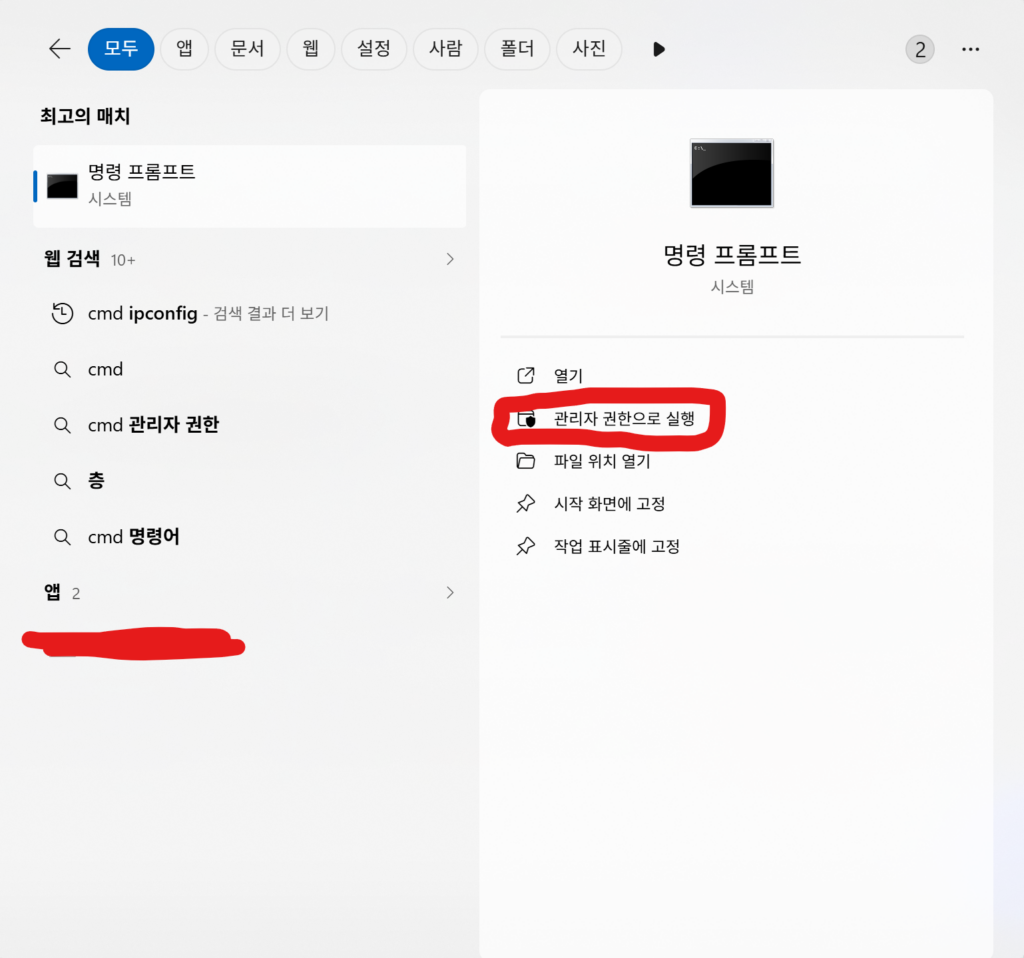Switch to the 웹 filter tab

311,49
